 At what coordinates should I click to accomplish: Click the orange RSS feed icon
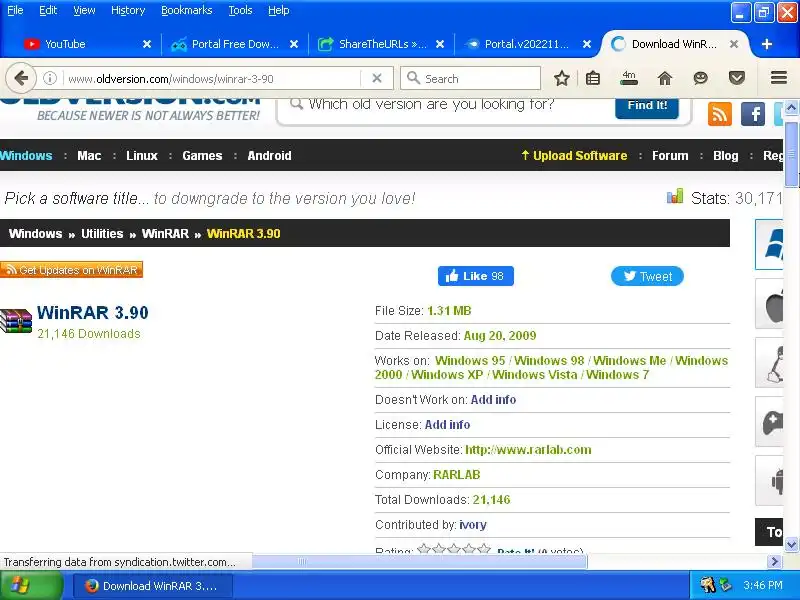tap(720, 114)
